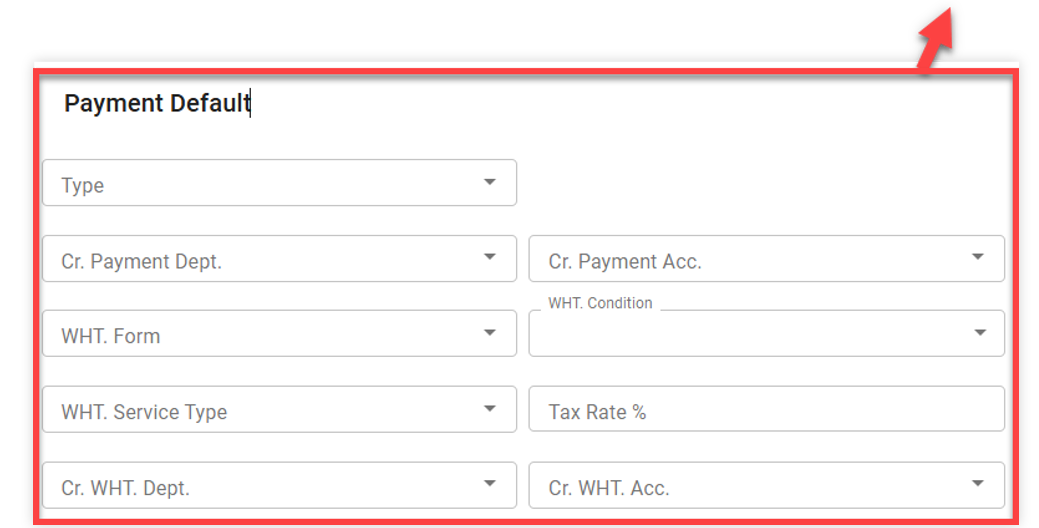Click the caret icon in Cr. WHT. Acc.
This screenshot has height=528, width=1039.
[x=978, y=484]
